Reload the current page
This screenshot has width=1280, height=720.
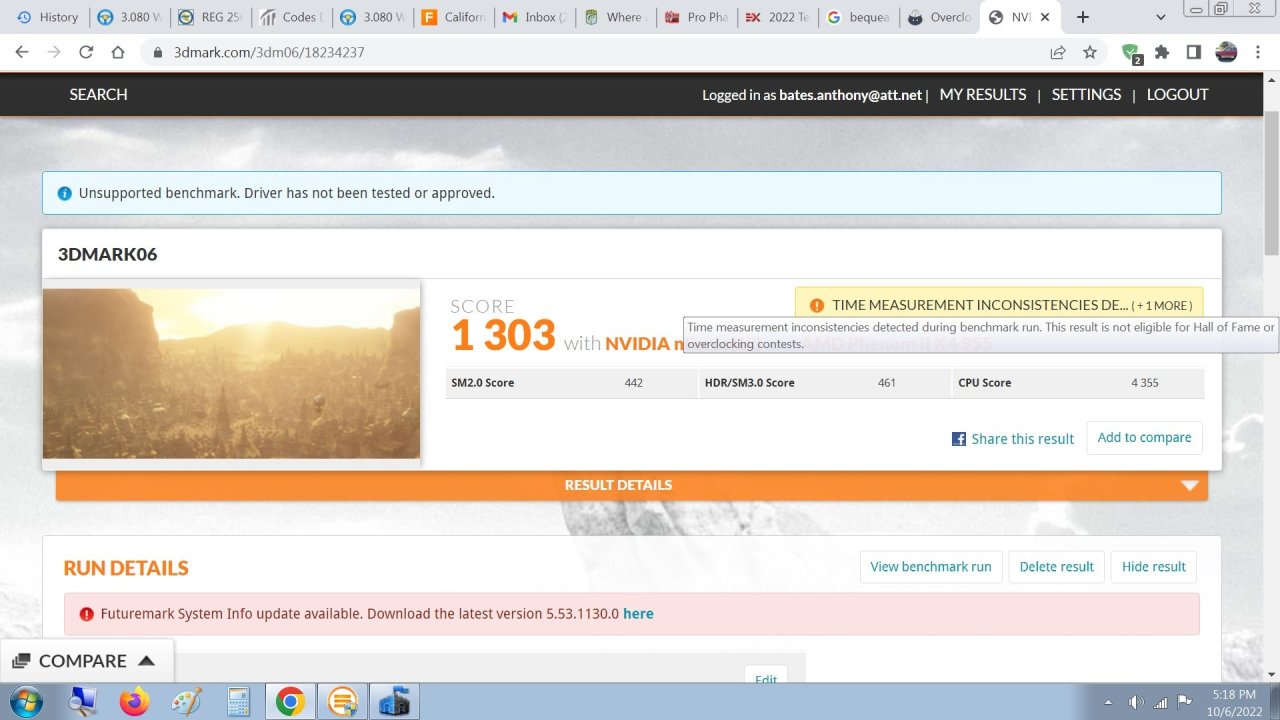85,52
